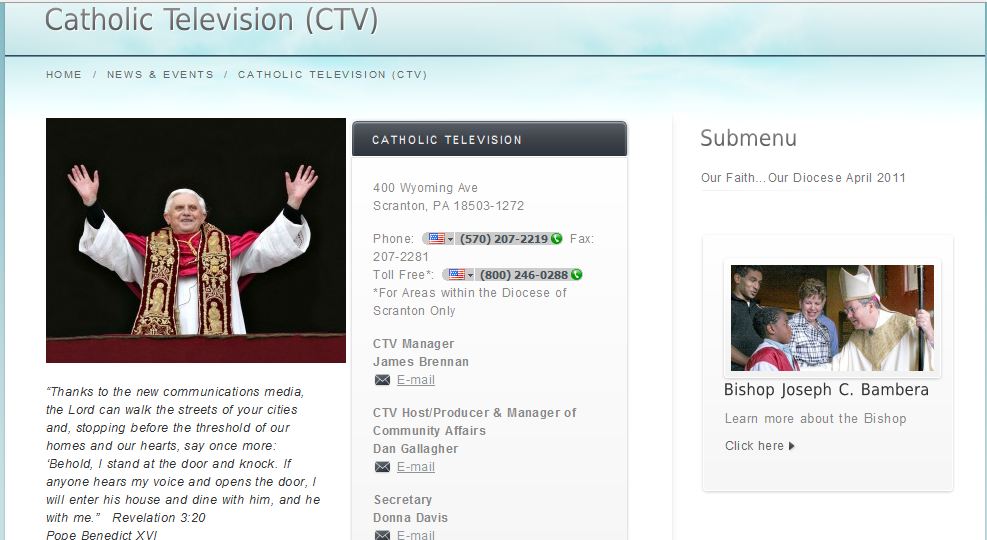Open the E-mail link for Dan Gallagher
This screenshot has width=987, height=540.
point(415,466)
